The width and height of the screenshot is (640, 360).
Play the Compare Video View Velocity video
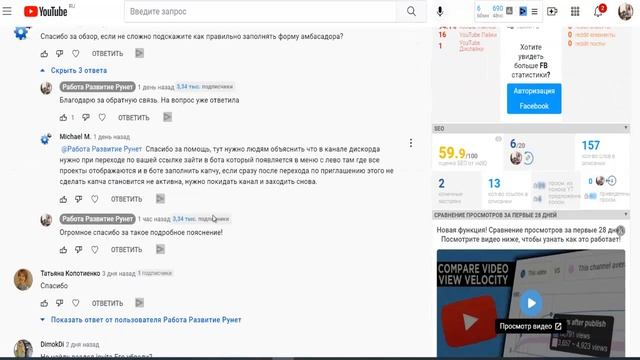tap(531, 303)
